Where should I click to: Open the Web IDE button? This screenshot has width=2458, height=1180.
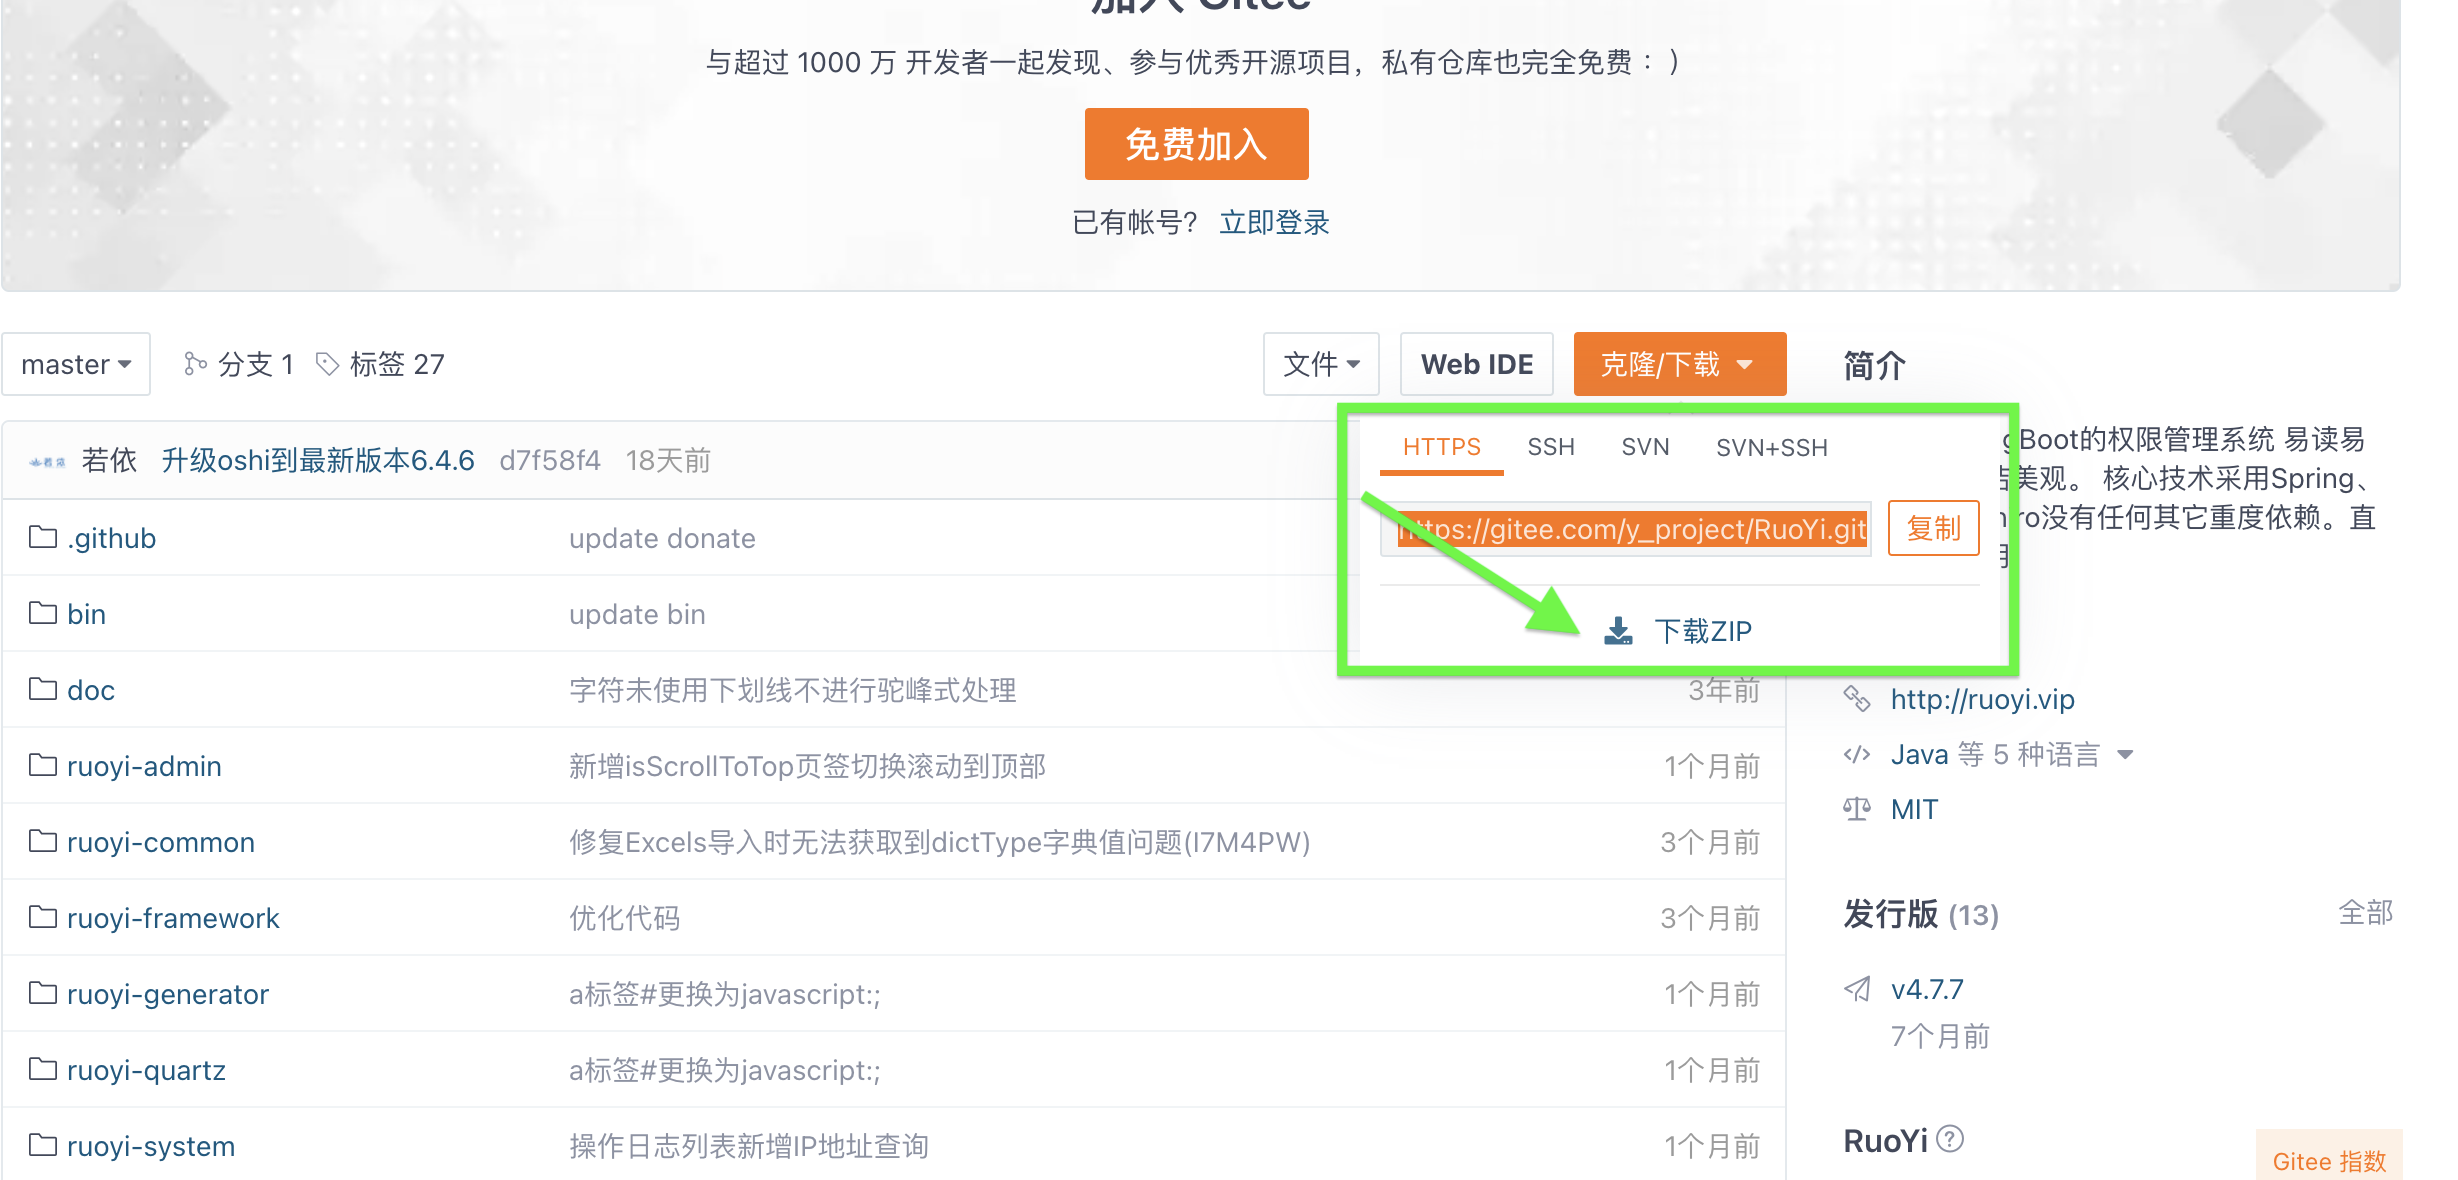coord(1477,364)
